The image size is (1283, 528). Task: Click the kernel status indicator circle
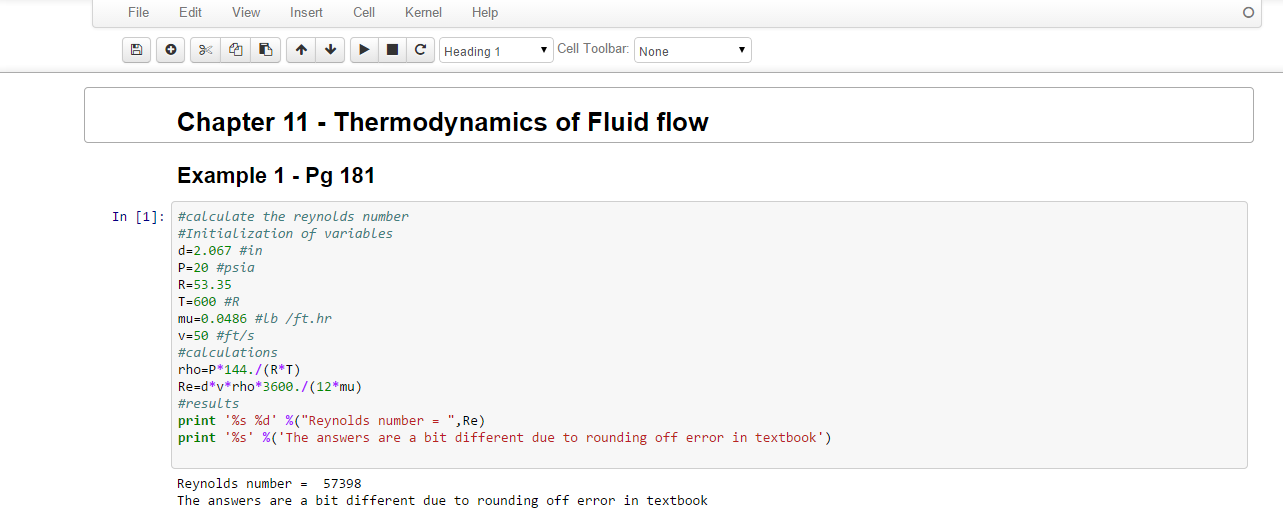[1247, 13]
